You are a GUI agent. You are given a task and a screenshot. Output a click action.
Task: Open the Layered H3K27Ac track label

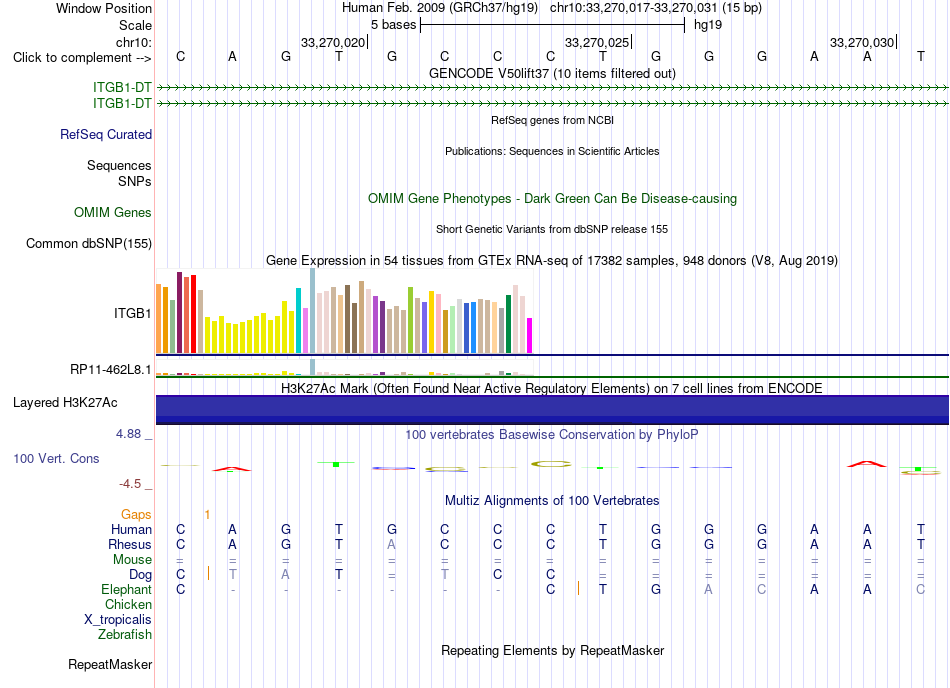(x=65, y=403)
